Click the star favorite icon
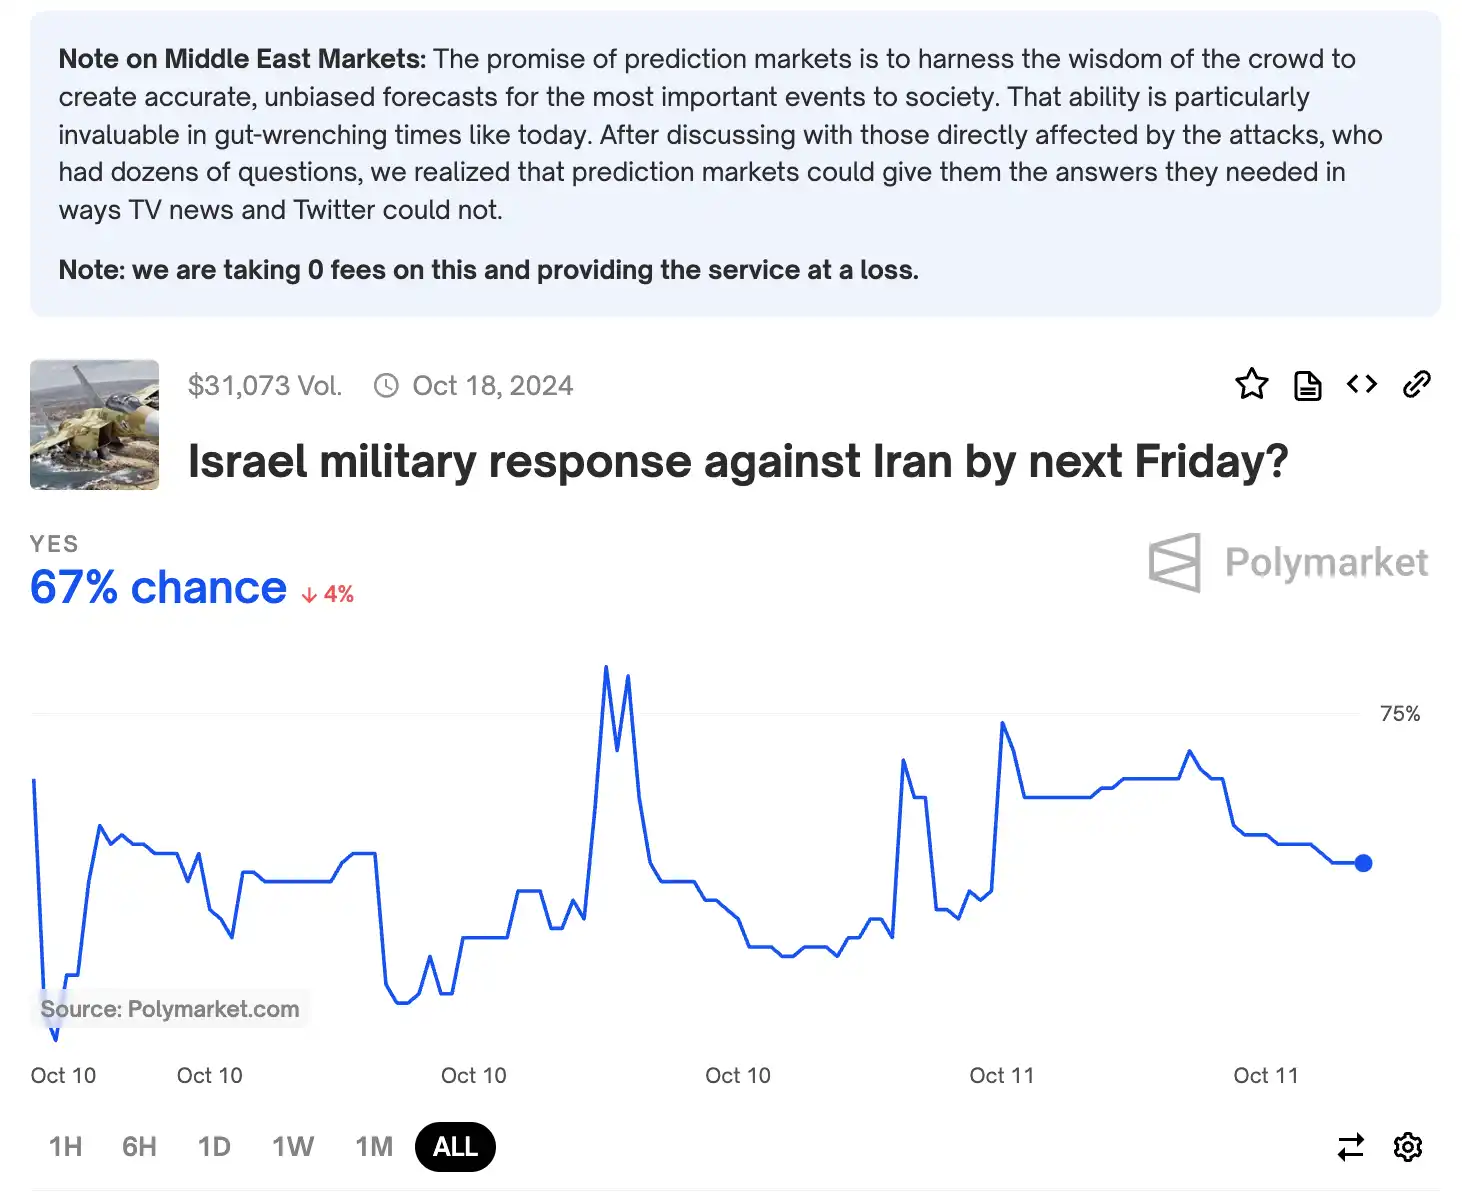Image resolution: width=1462 pixels, height=1196 pixels. click(1251, 384)
